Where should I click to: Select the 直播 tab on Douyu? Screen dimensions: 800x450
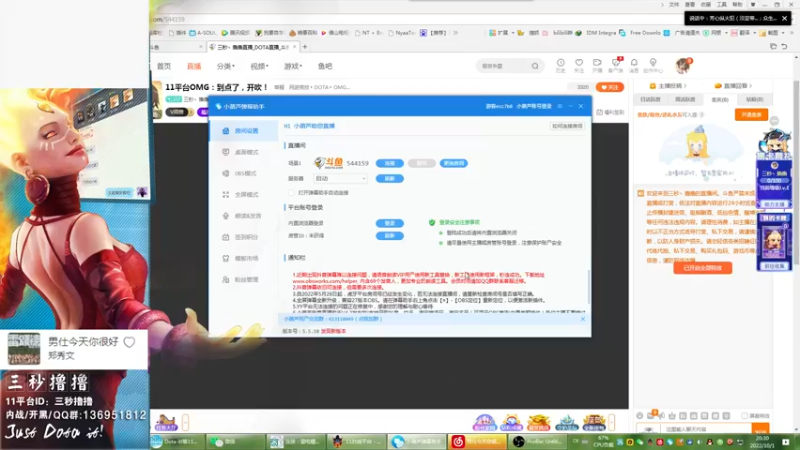pos(194,66)
